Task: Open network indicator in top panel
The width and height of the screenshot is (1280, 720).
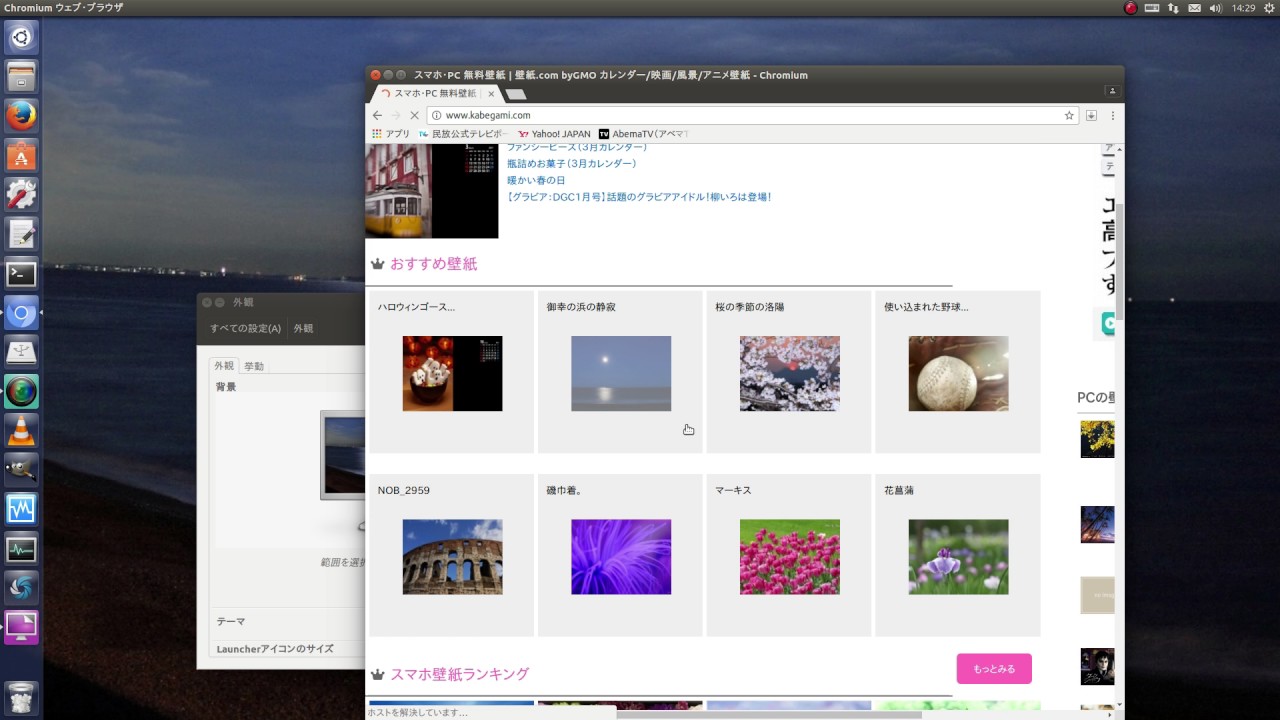Action: coord(1173,8)
